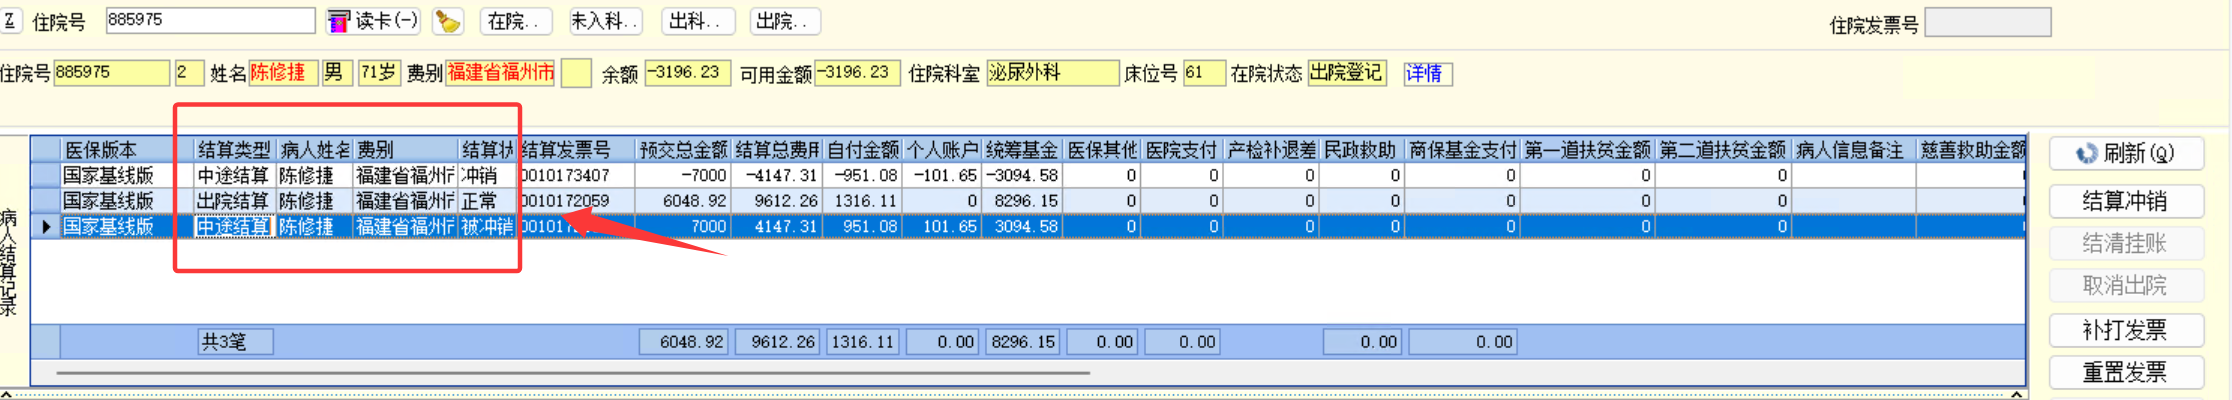Click the 自付金额 column header
The image size is (2232, 400).
[x=863, y=150]
